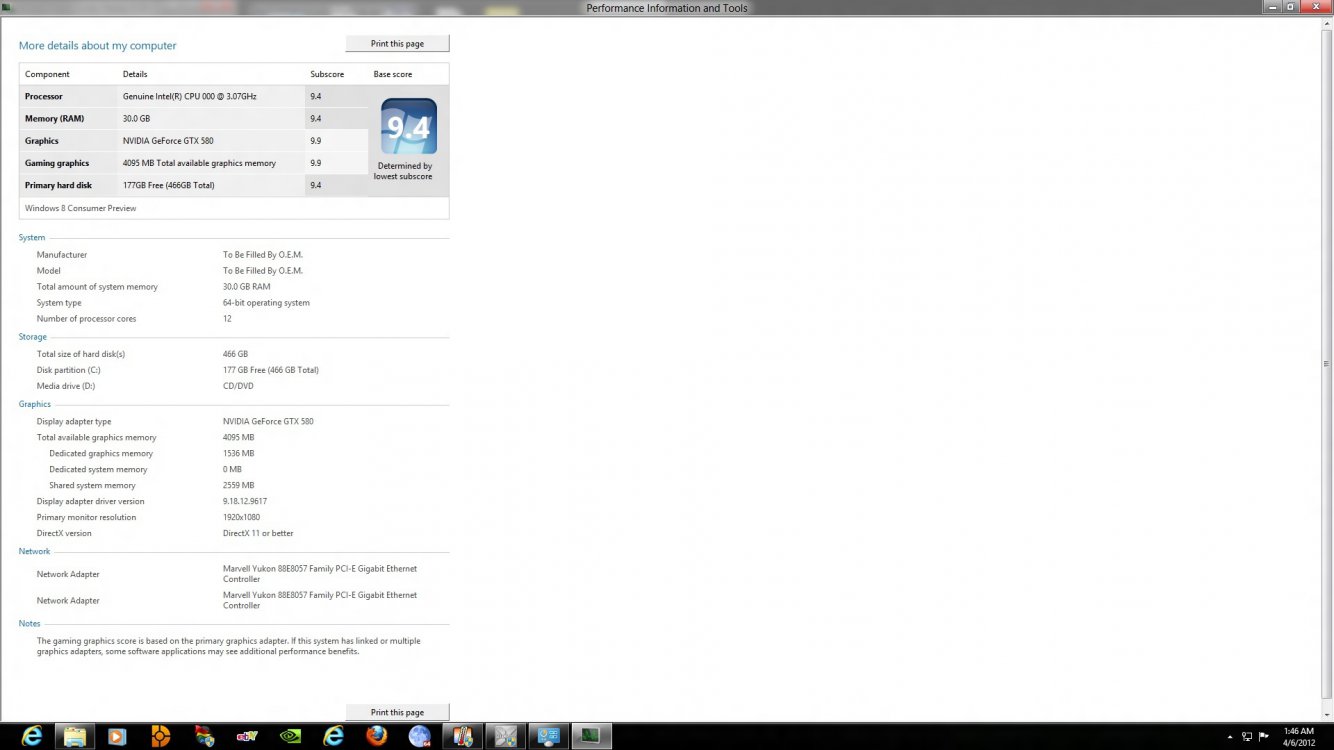
Task: Click 'Determined by lowest subscore' caption
Action: (404, 171)
